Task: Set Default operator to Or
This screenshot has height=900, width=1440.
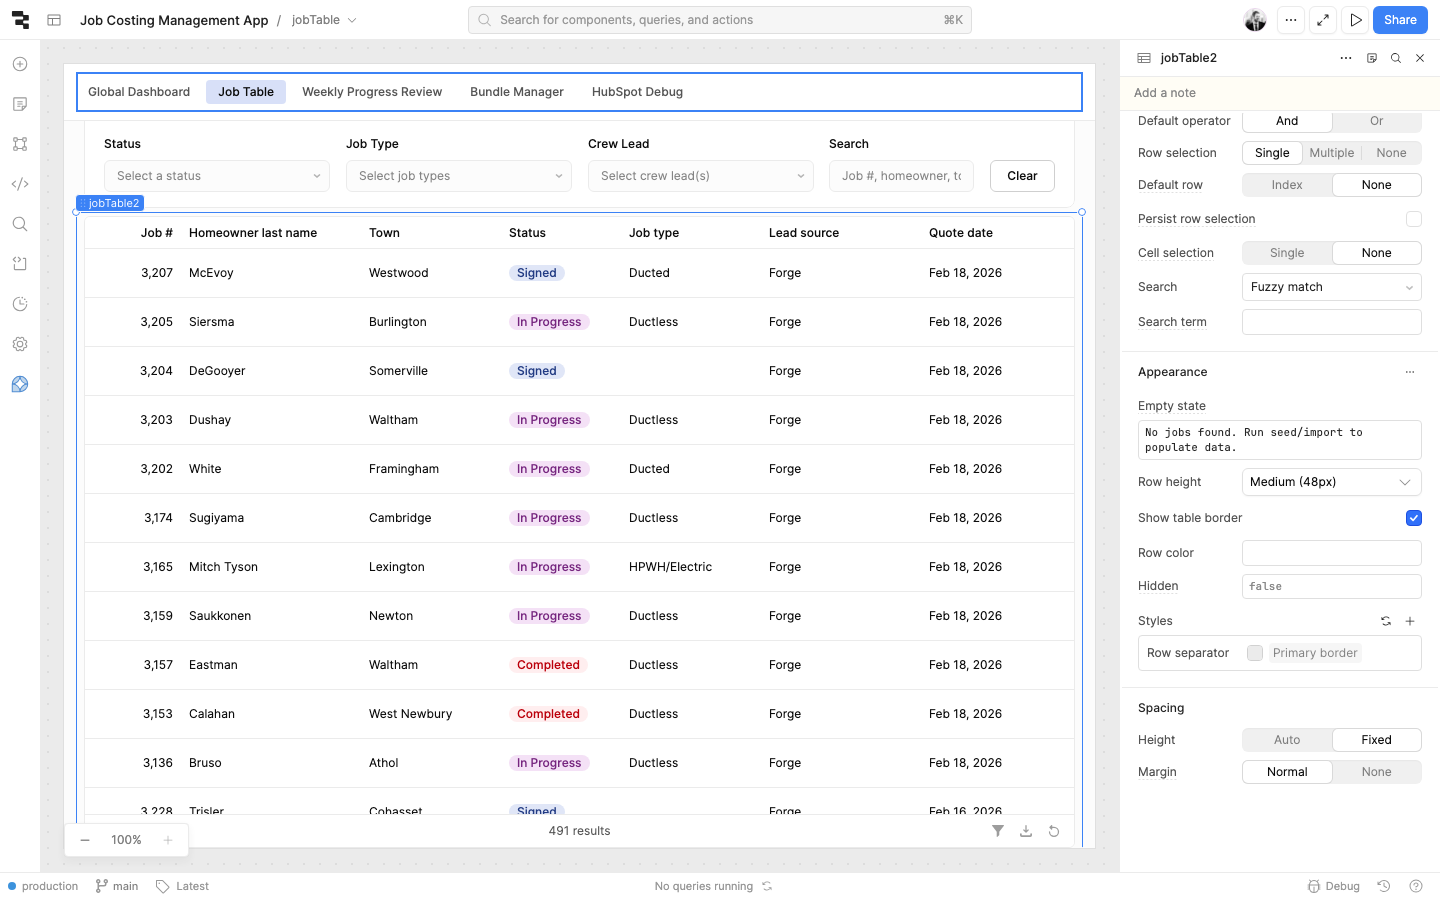Action: tap(1376, 121)
